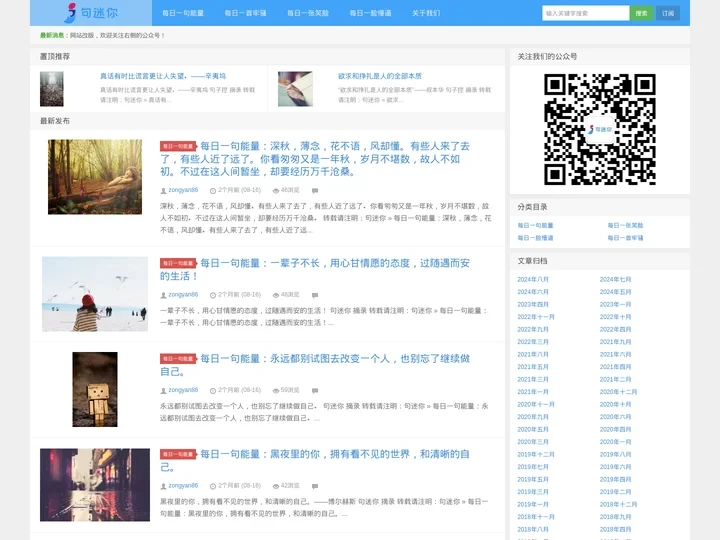This screenshot has width=720, height=540.
Task: Open archive 2018年九月
Action: point(615,517)
